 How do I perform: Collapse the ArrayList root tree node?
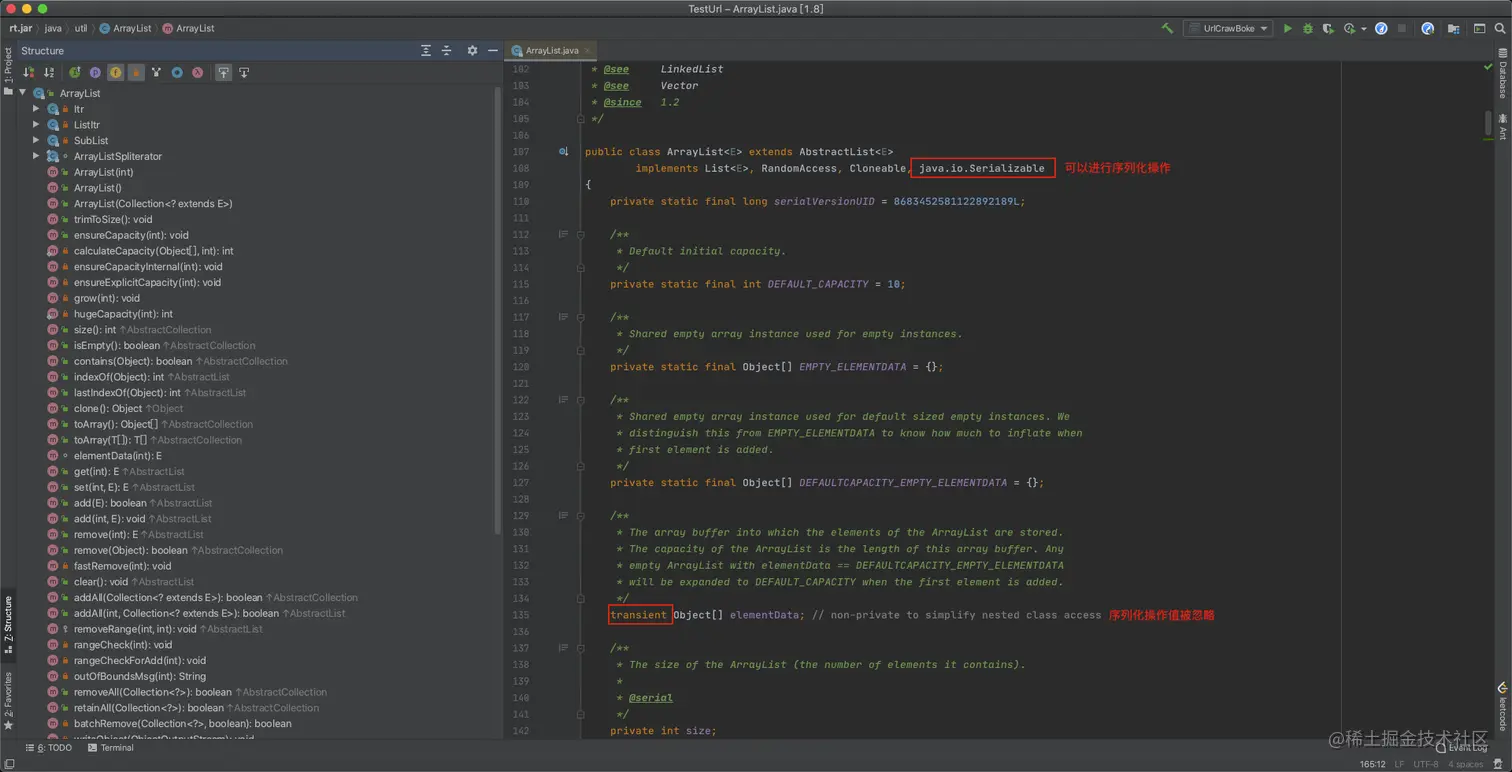point(22,93)
